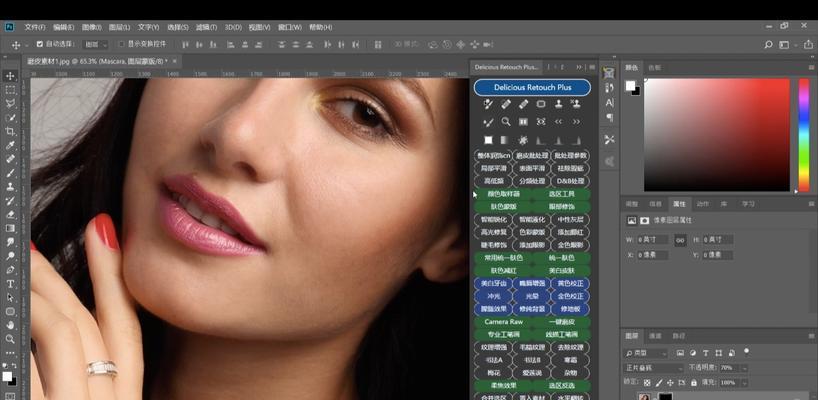Open the 图像(I) menu
This screenshot has height=400, width=818.
pyautogui.click(x=91, y=27)
